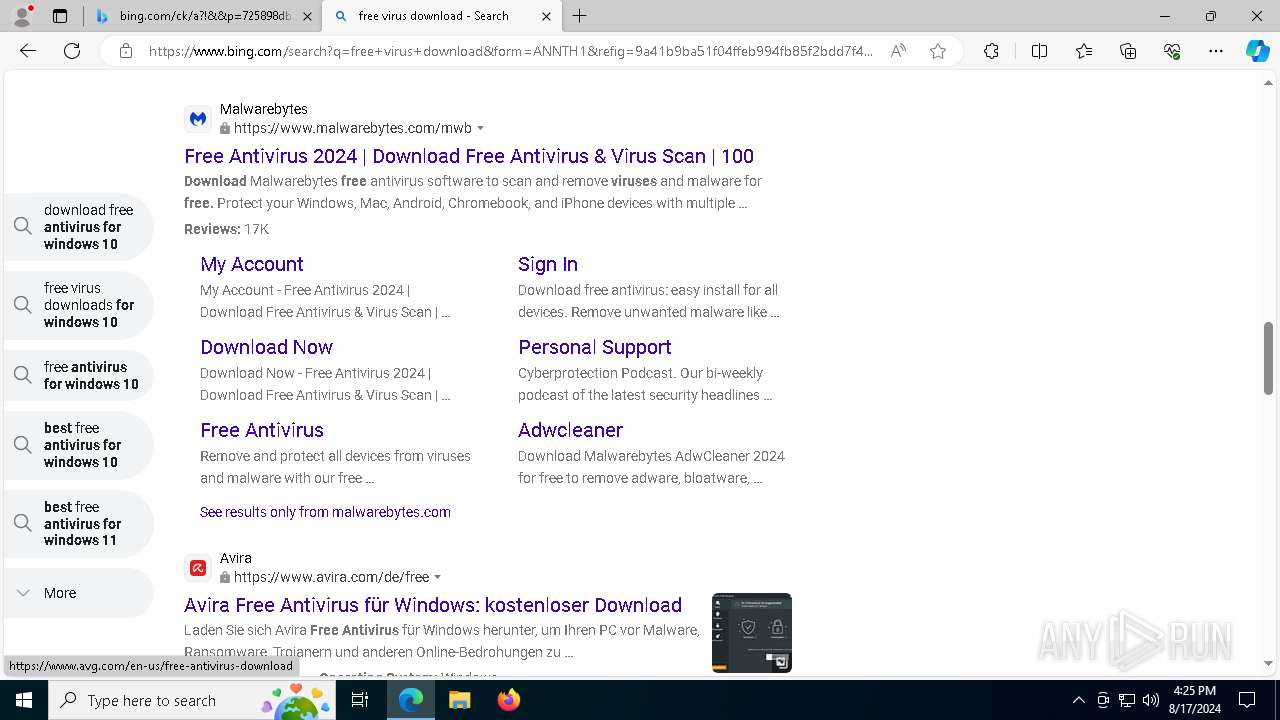Open the 'Free Antivirus' sitelink

pos(262,430)
